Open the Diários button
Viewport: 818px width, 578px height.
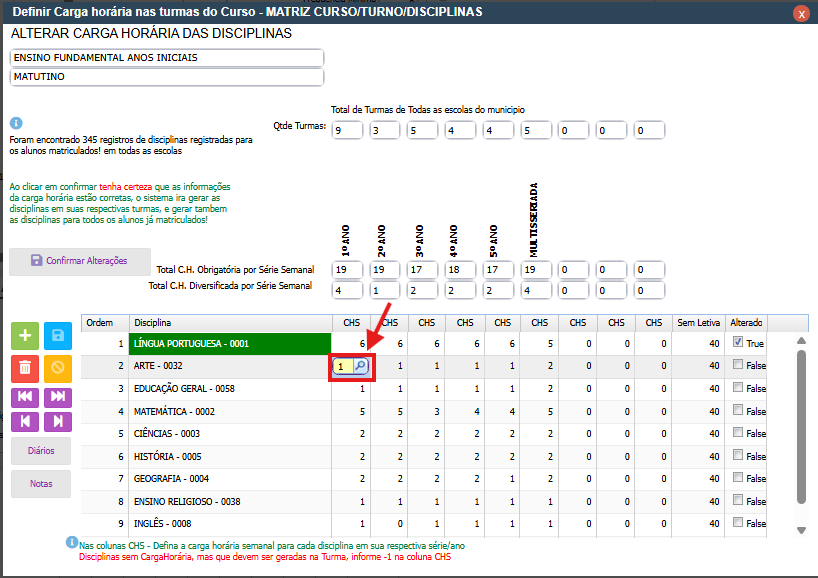41,451
